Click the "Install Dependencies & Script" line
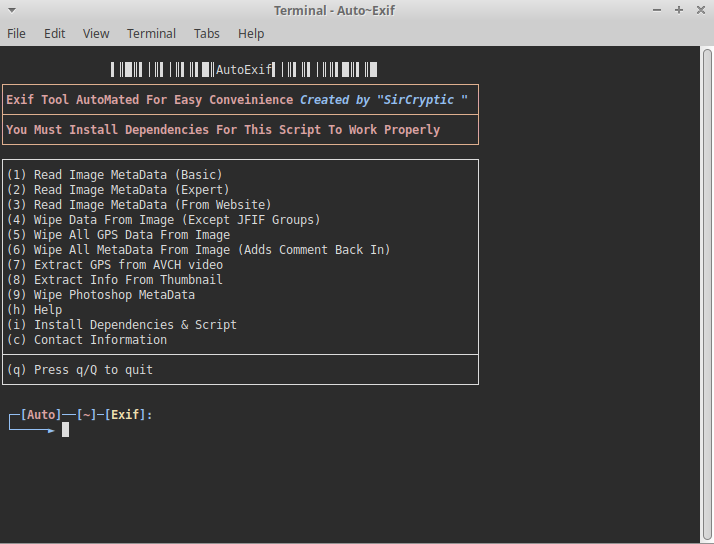The height and width of the screenshot is (544, 714). pyautogui.click(x=121, y=325)
